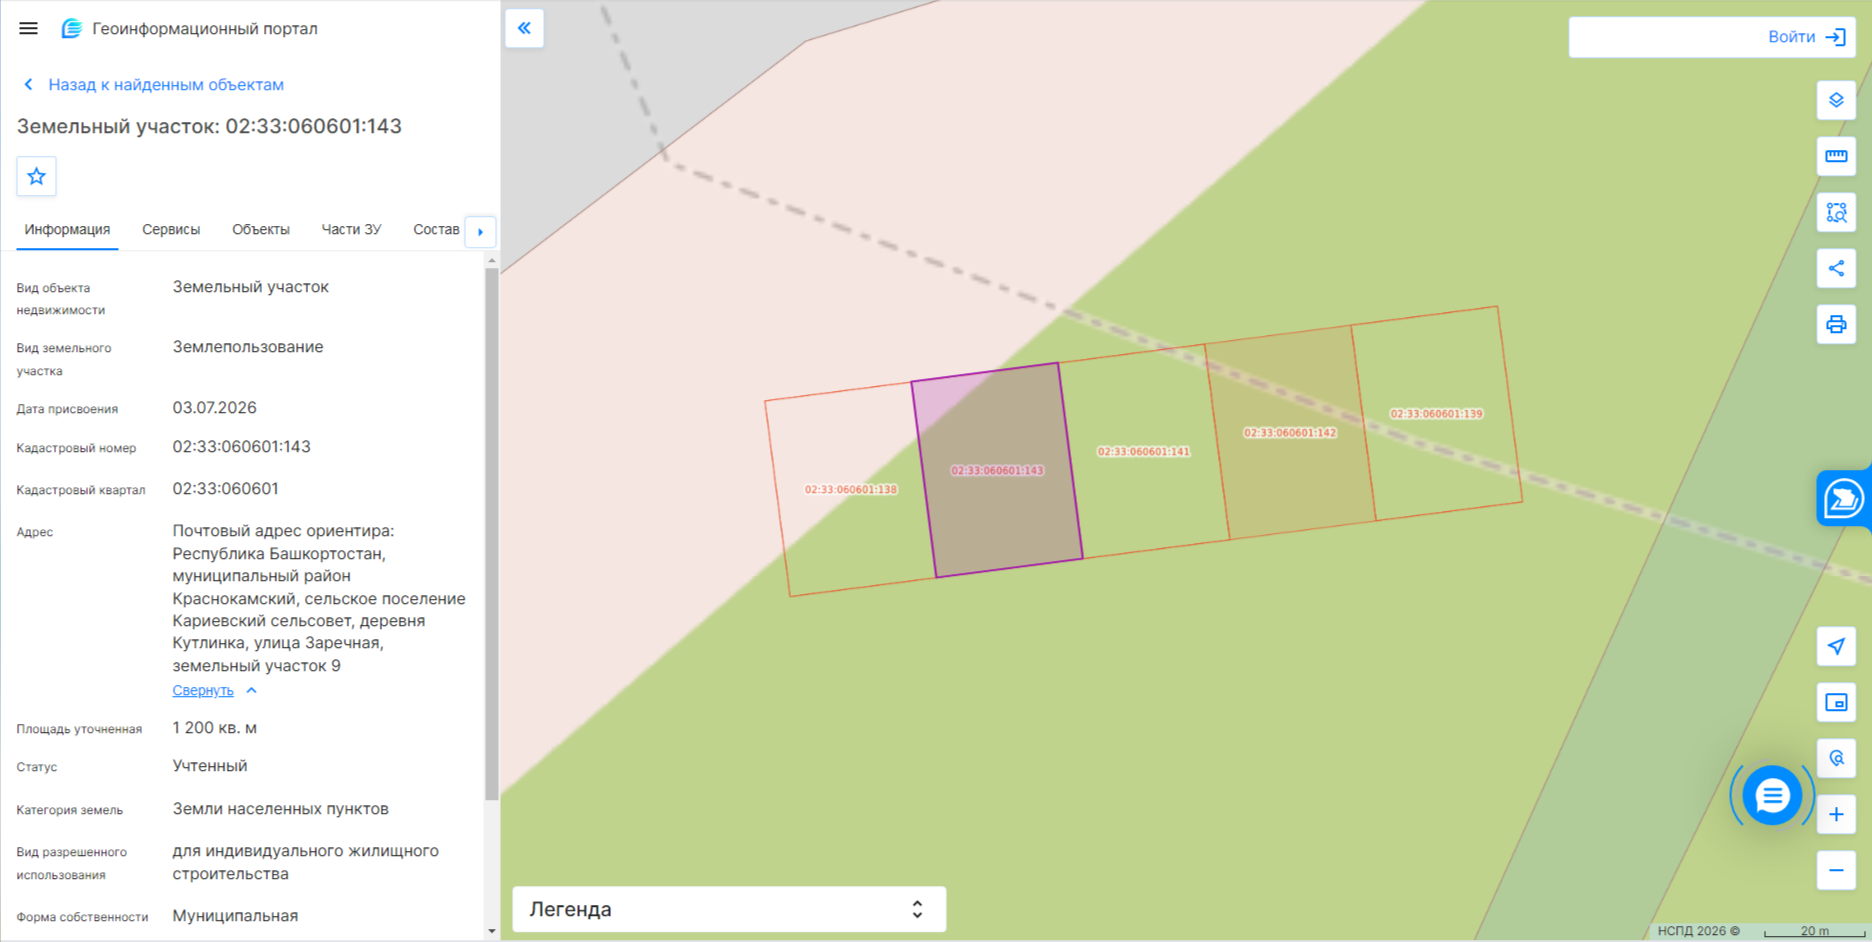Open the round chat support bubble

click(1772, 796)
